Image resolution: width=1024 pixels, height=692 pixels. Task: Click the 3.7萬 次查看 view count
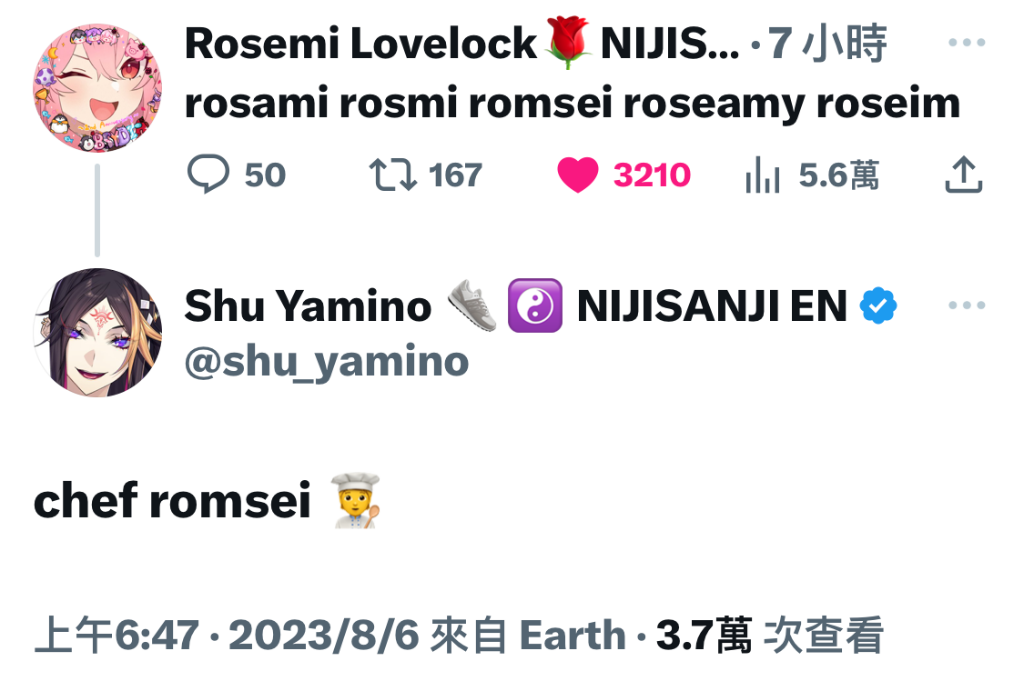click(x=770, y=635)
